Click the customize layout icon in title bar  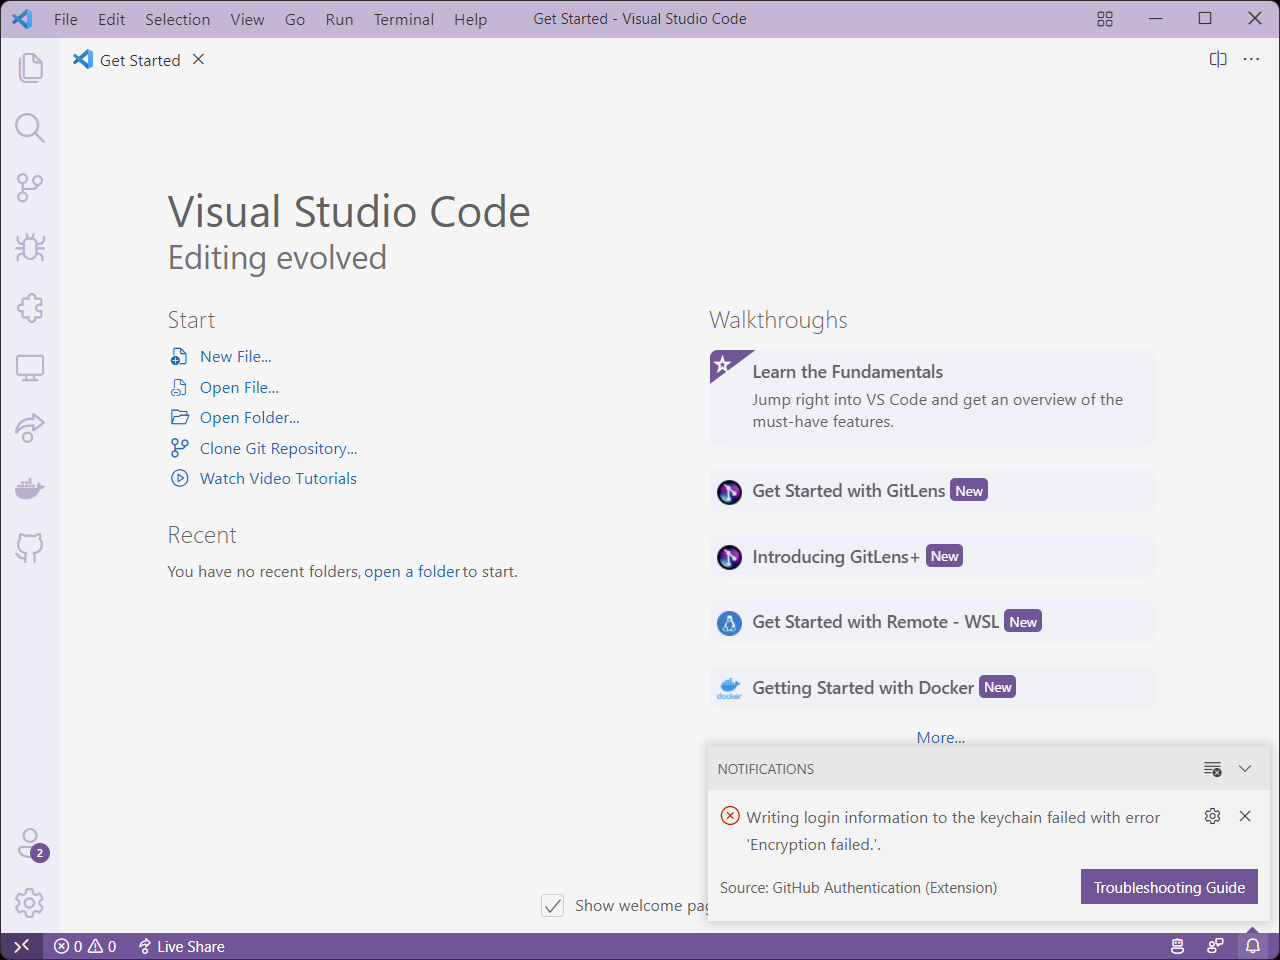1105,19
